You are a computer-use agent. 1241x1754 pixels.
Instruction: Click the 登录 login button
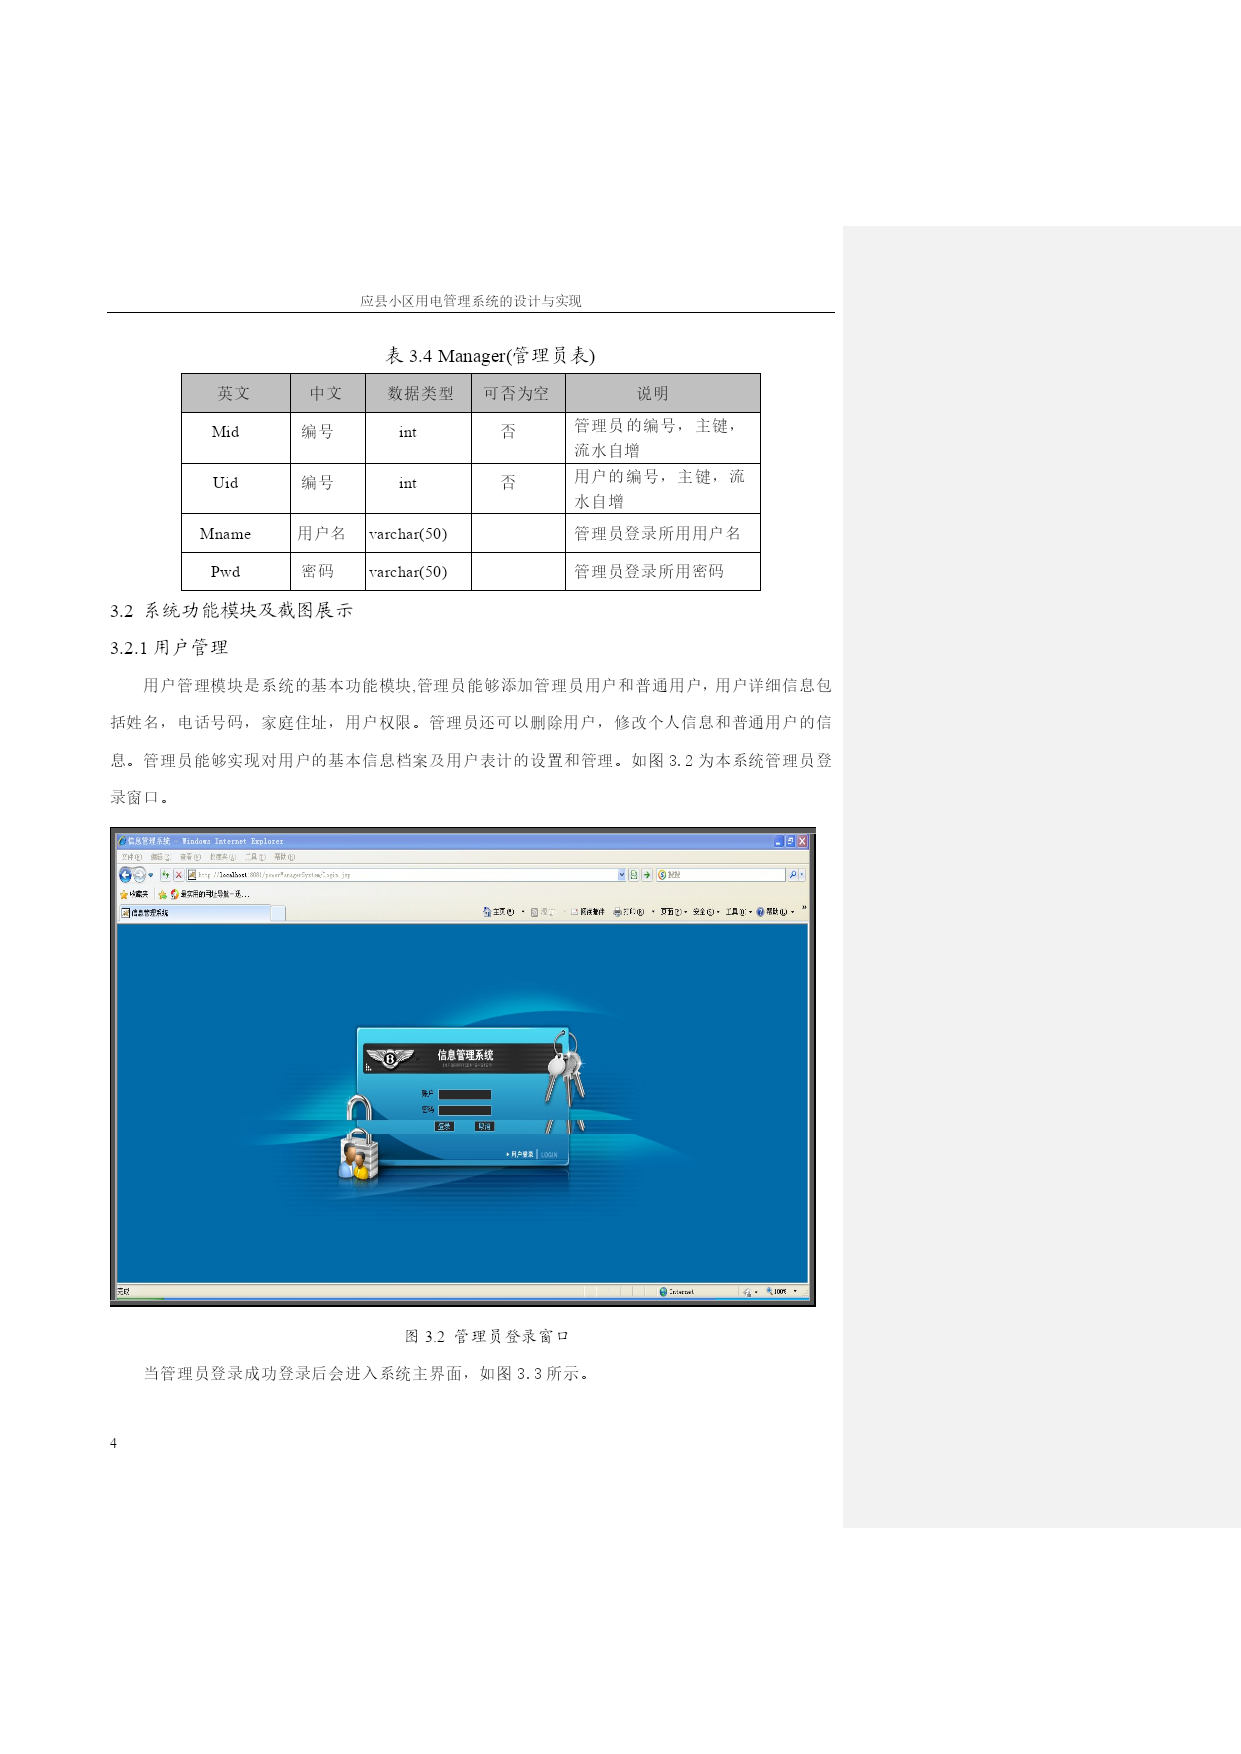[x=444, y=1126]
